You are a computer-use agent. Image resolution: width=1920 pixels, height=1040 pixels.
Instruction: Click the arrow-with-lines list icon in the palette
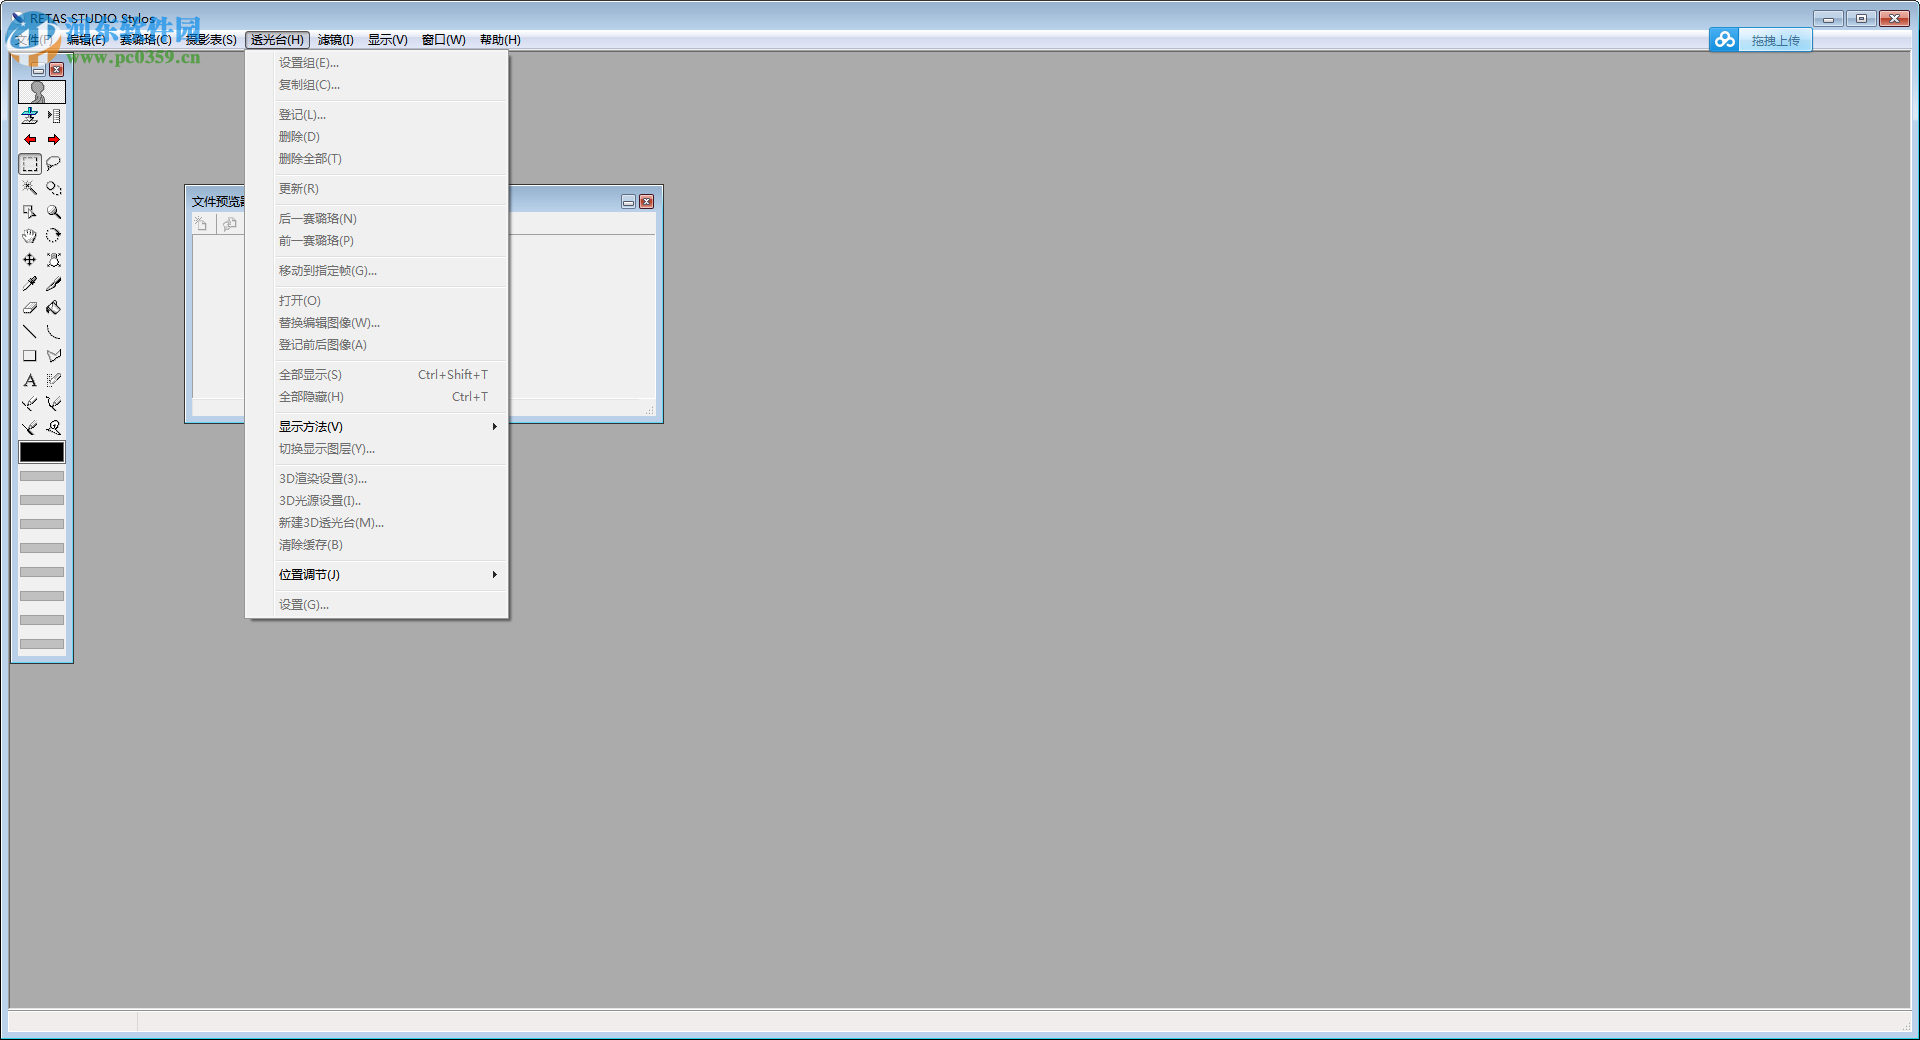coord(54,116)
